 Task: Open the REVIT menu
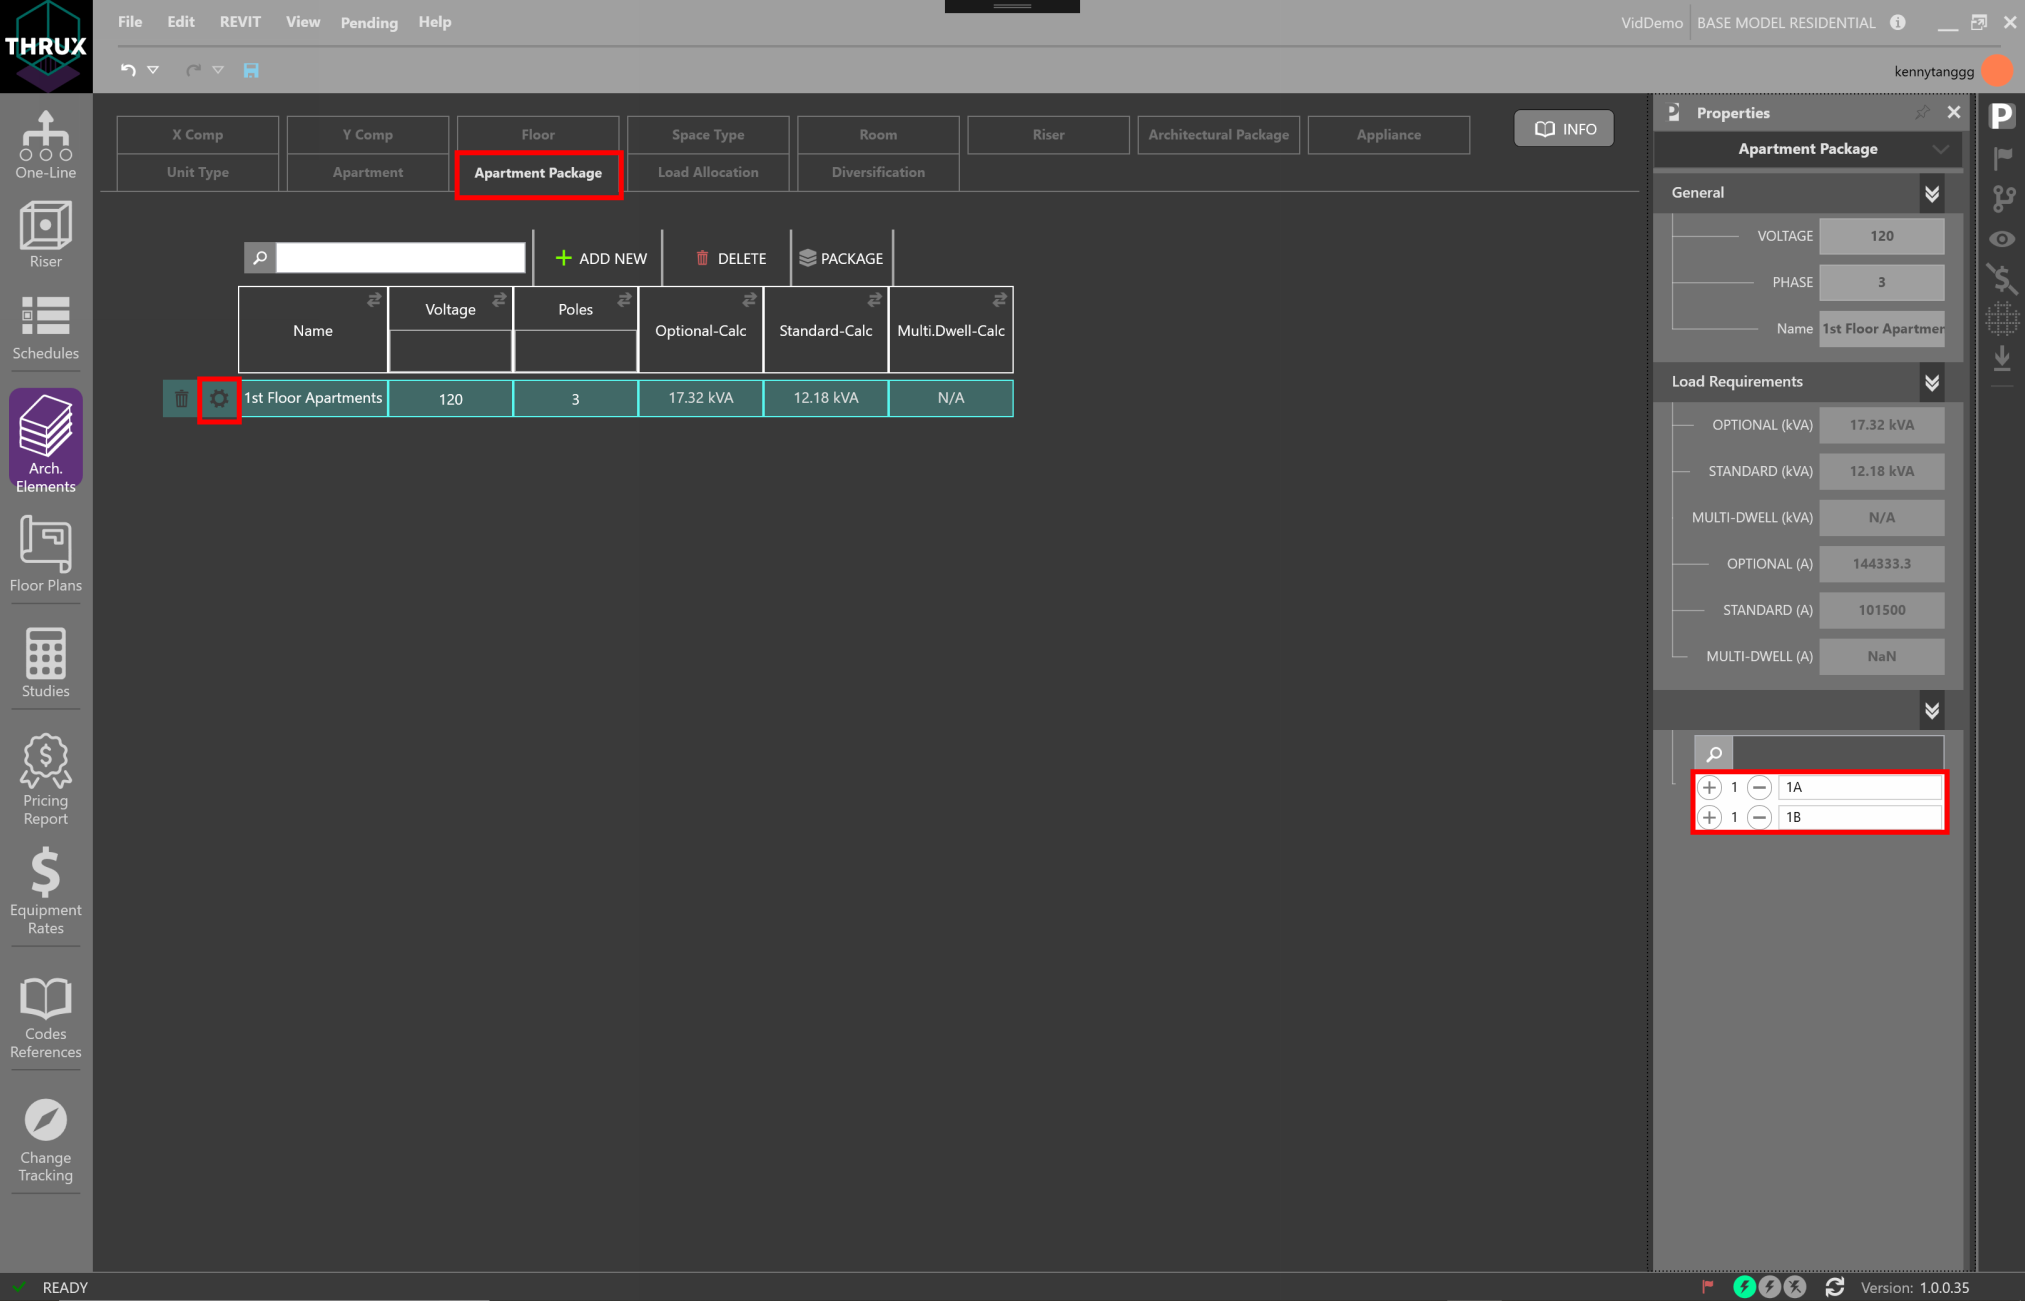(240, 22)
